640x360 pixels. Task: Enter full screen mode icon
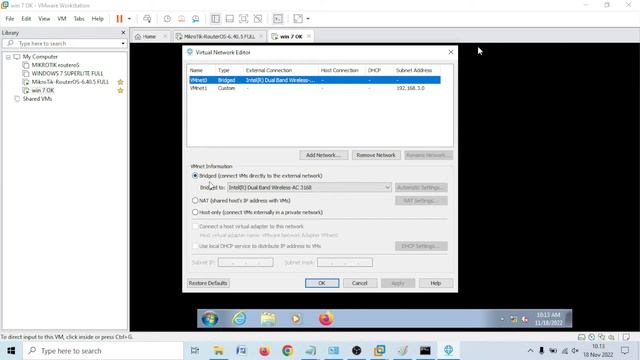[244, 19]
